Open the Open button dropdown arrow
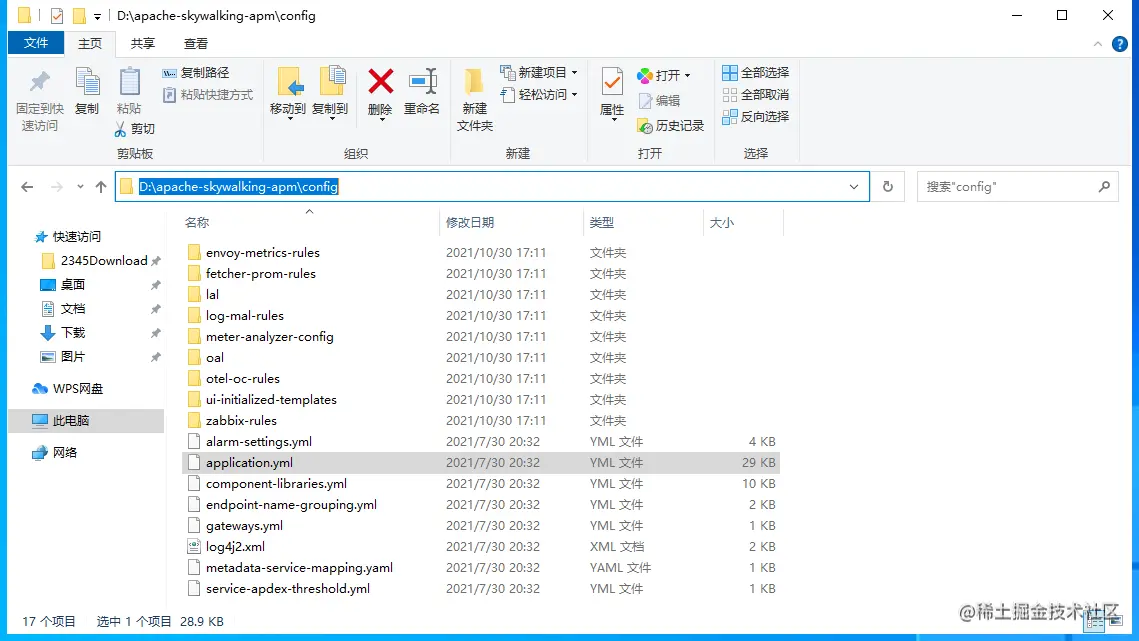Viewport: 1139px width, 641px height. pos(687,76)
